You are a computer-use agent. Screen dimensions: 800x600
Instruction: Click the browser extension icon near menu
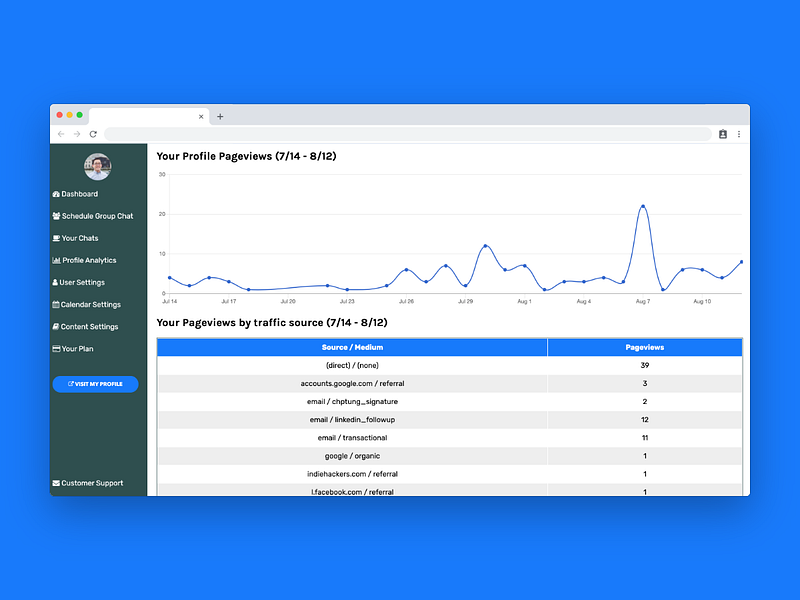point(722,134)
